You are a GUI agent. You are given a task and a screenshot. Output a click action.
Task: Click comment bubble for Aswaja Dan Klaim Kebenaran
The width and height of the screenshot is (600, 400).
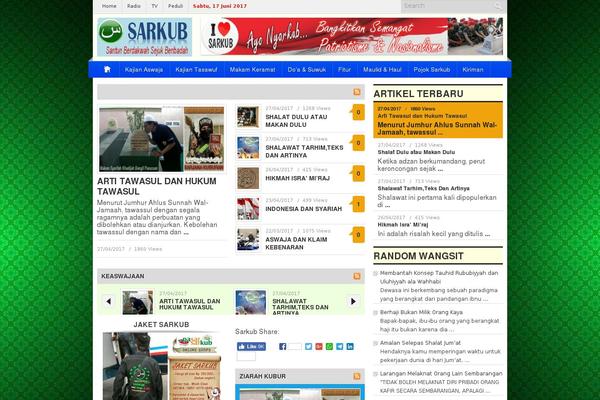(x=357, y=235)
